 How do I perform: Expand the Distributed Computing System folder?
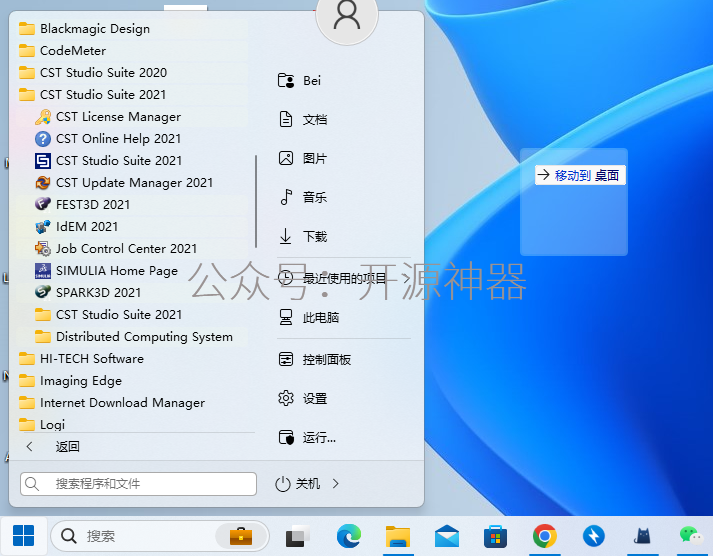pos(134,337)
